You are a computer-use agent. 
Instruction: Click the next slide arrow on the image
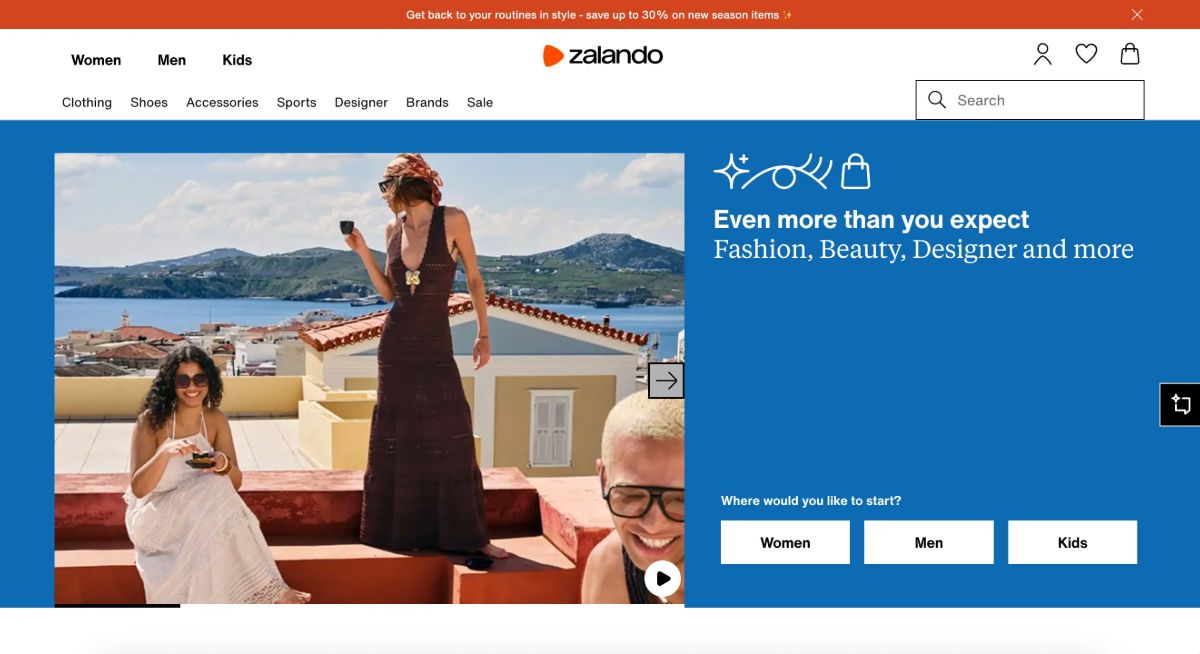(666, 381)
